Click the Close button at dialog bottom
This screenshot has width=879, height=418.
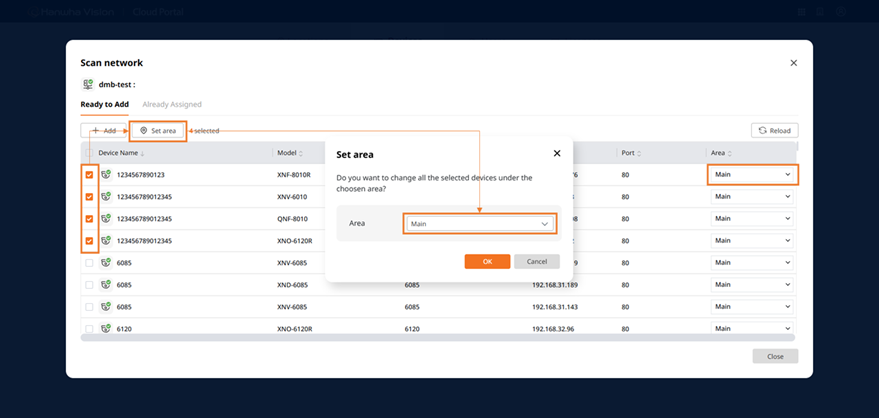(775, 356)
